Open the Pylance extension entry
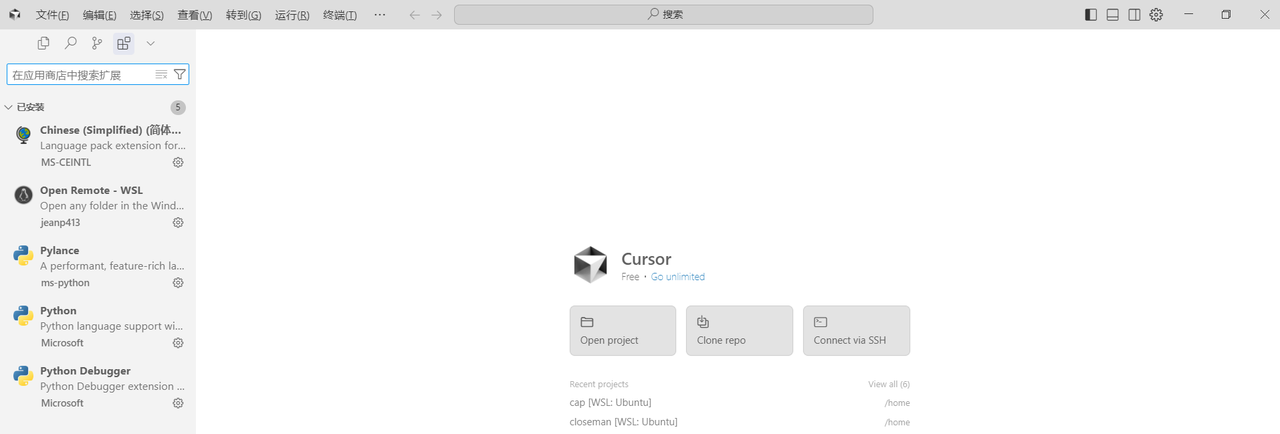The height and width of the screenshot is (434, 1280). coord(98,265)
